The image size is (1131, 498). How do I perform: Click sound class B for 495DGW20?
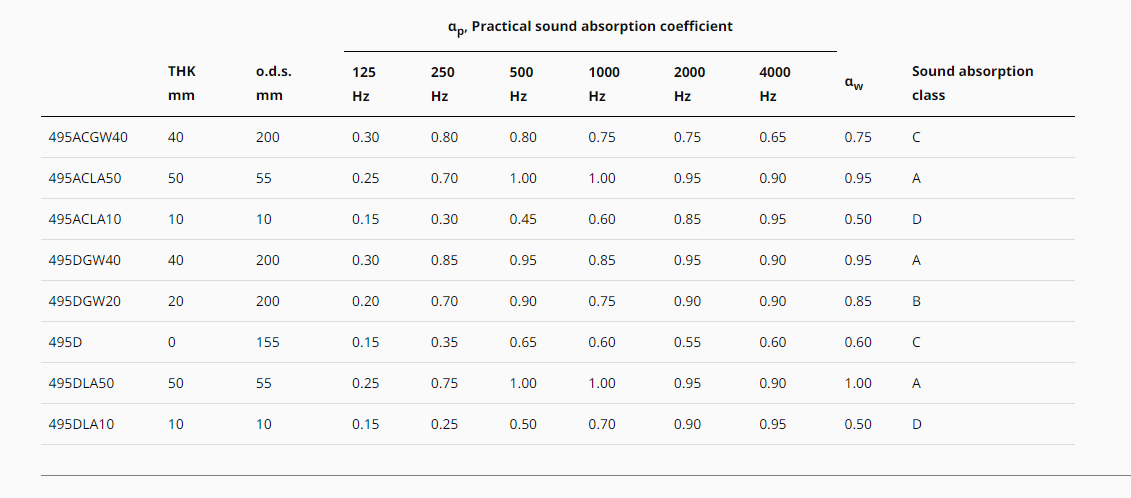click(x=916, y=302)
